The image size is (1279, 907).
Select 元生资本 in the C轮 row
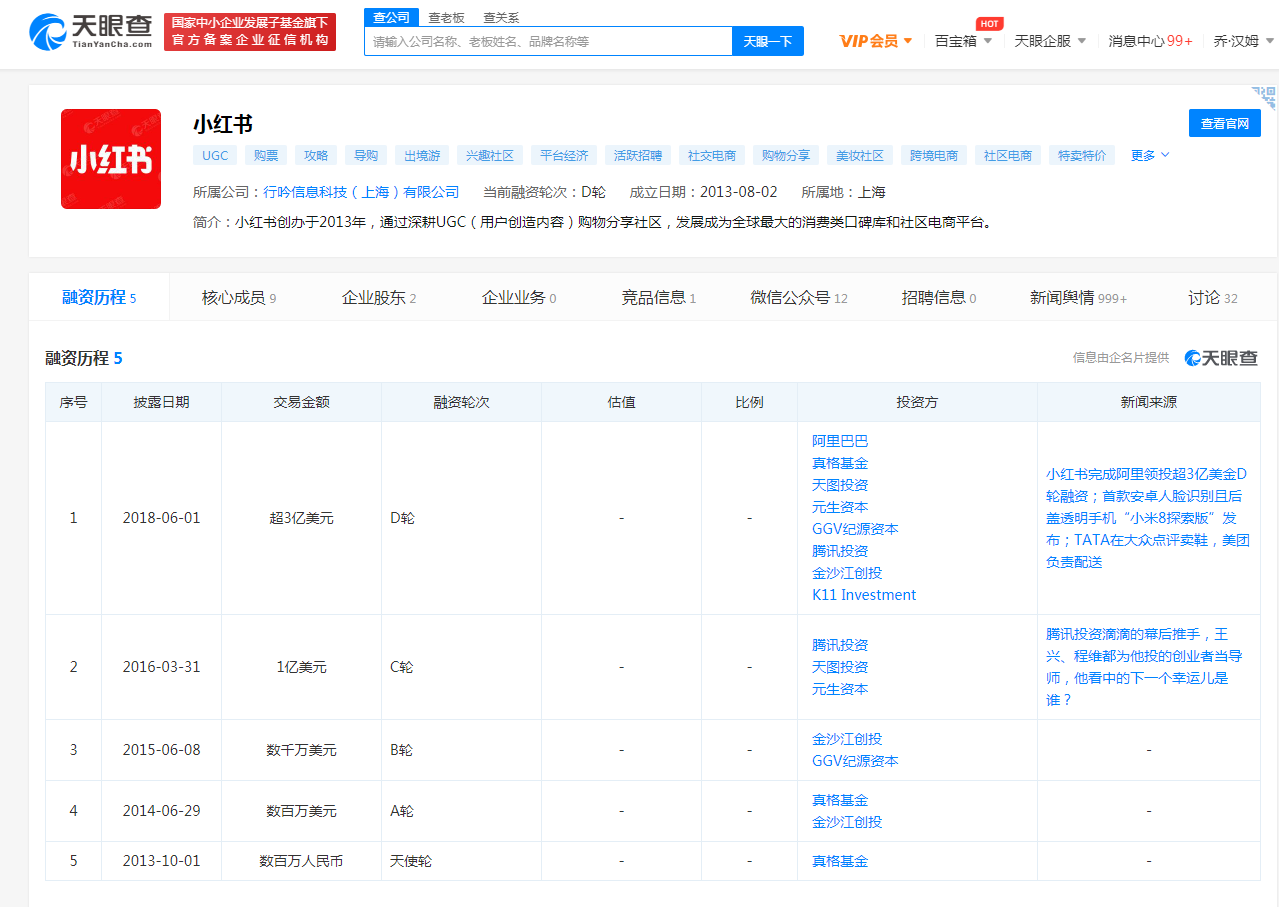point(840,689)
